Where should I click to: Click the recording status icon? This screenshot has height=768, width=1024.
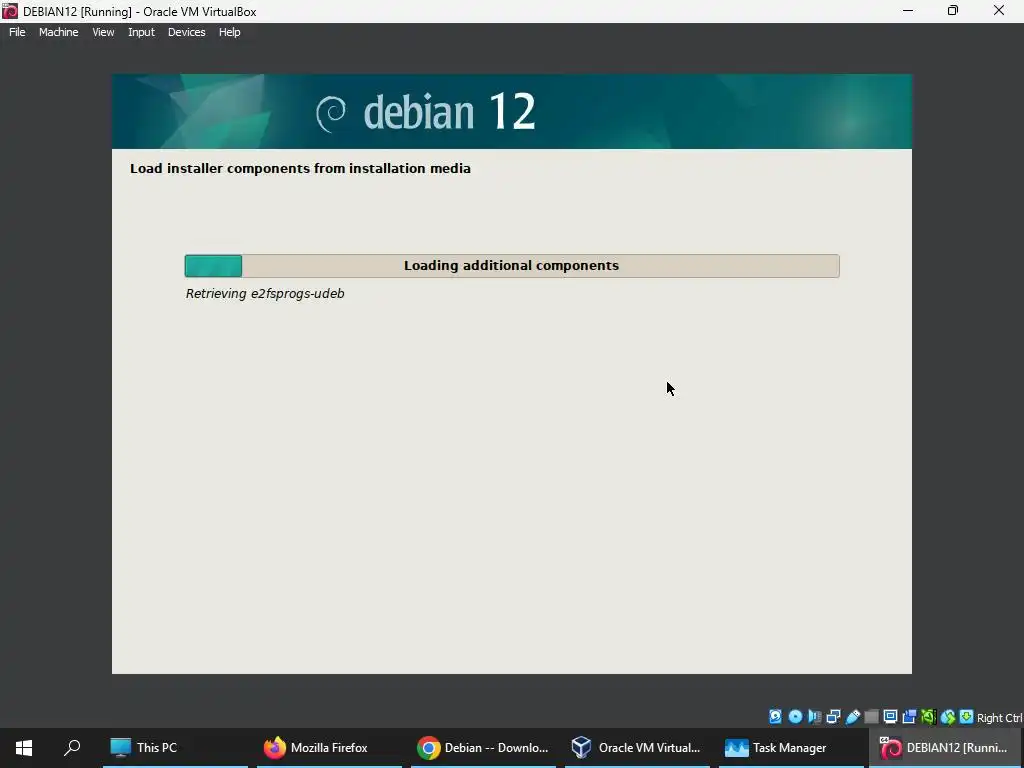pyautogui.click(x=909, y=716)
